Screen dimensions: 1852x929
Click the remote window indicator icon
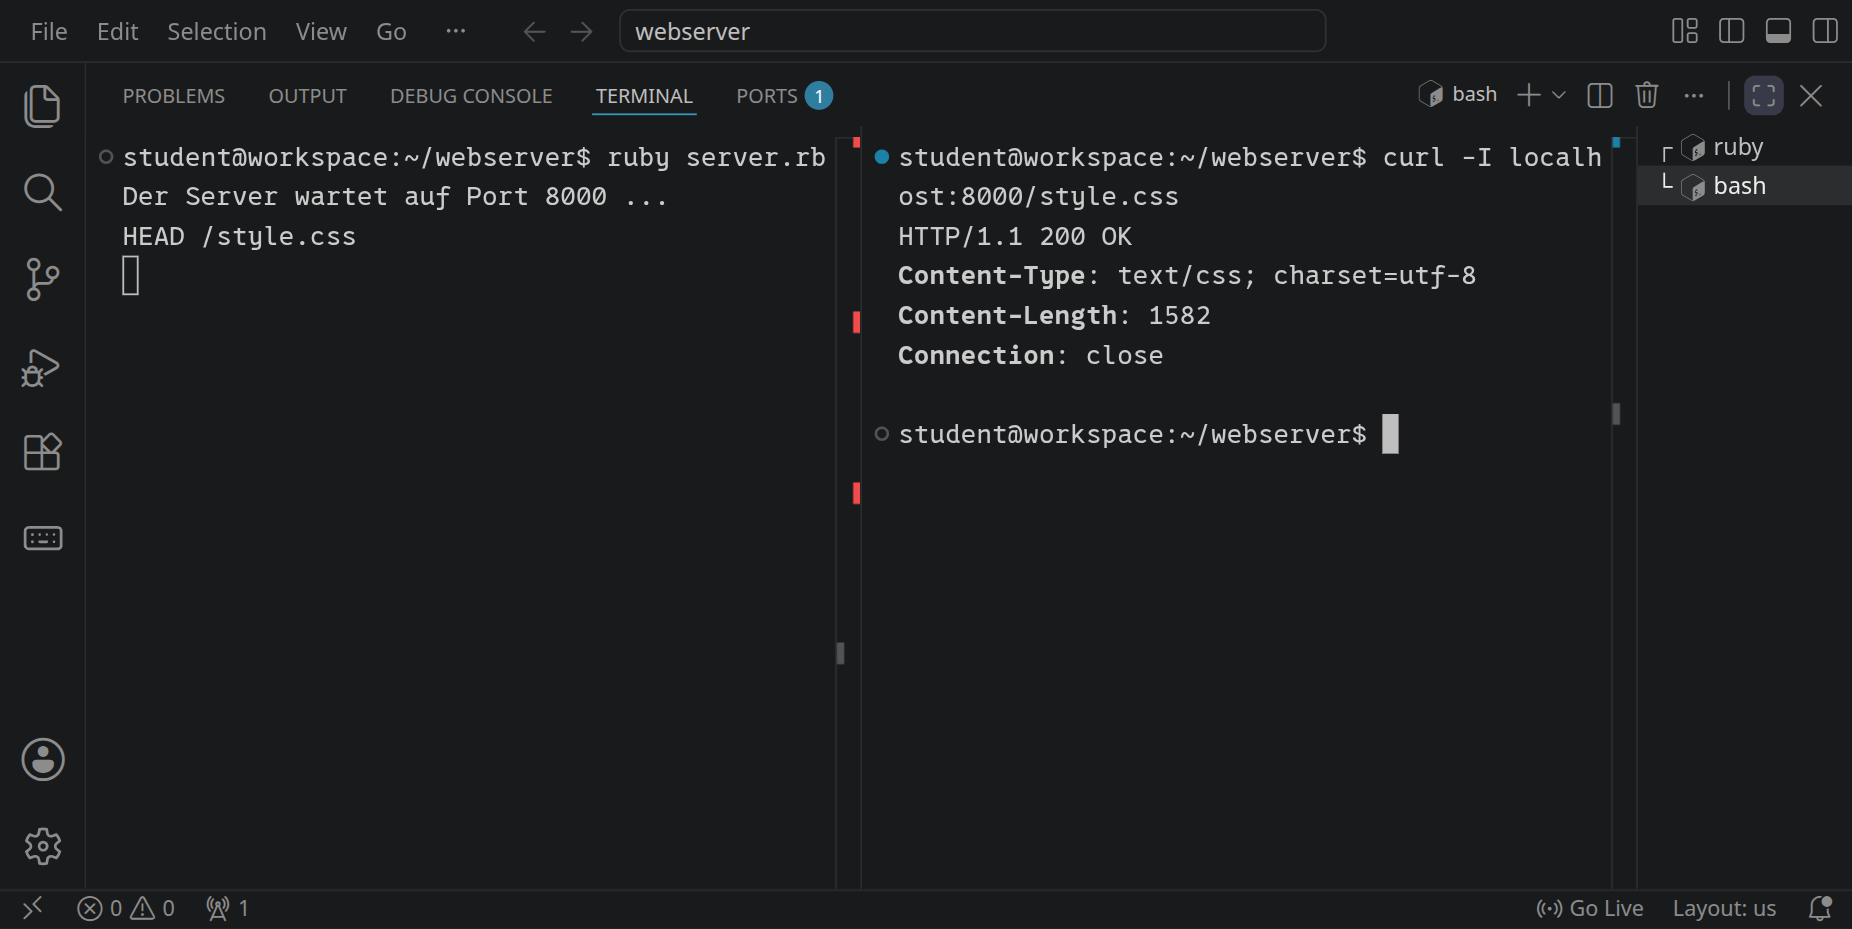click(x=32, y=908)
